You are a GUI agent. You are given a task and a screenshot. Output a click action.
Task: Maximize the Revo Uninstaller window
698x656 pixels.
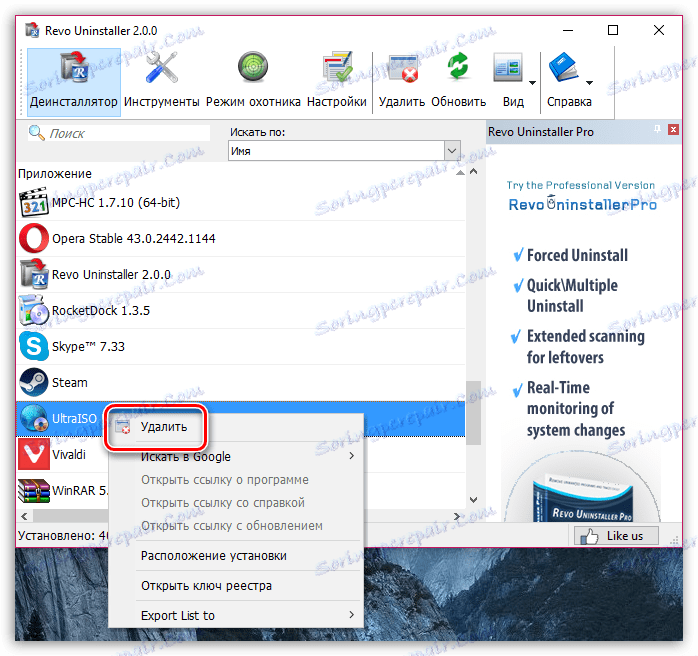613,30
